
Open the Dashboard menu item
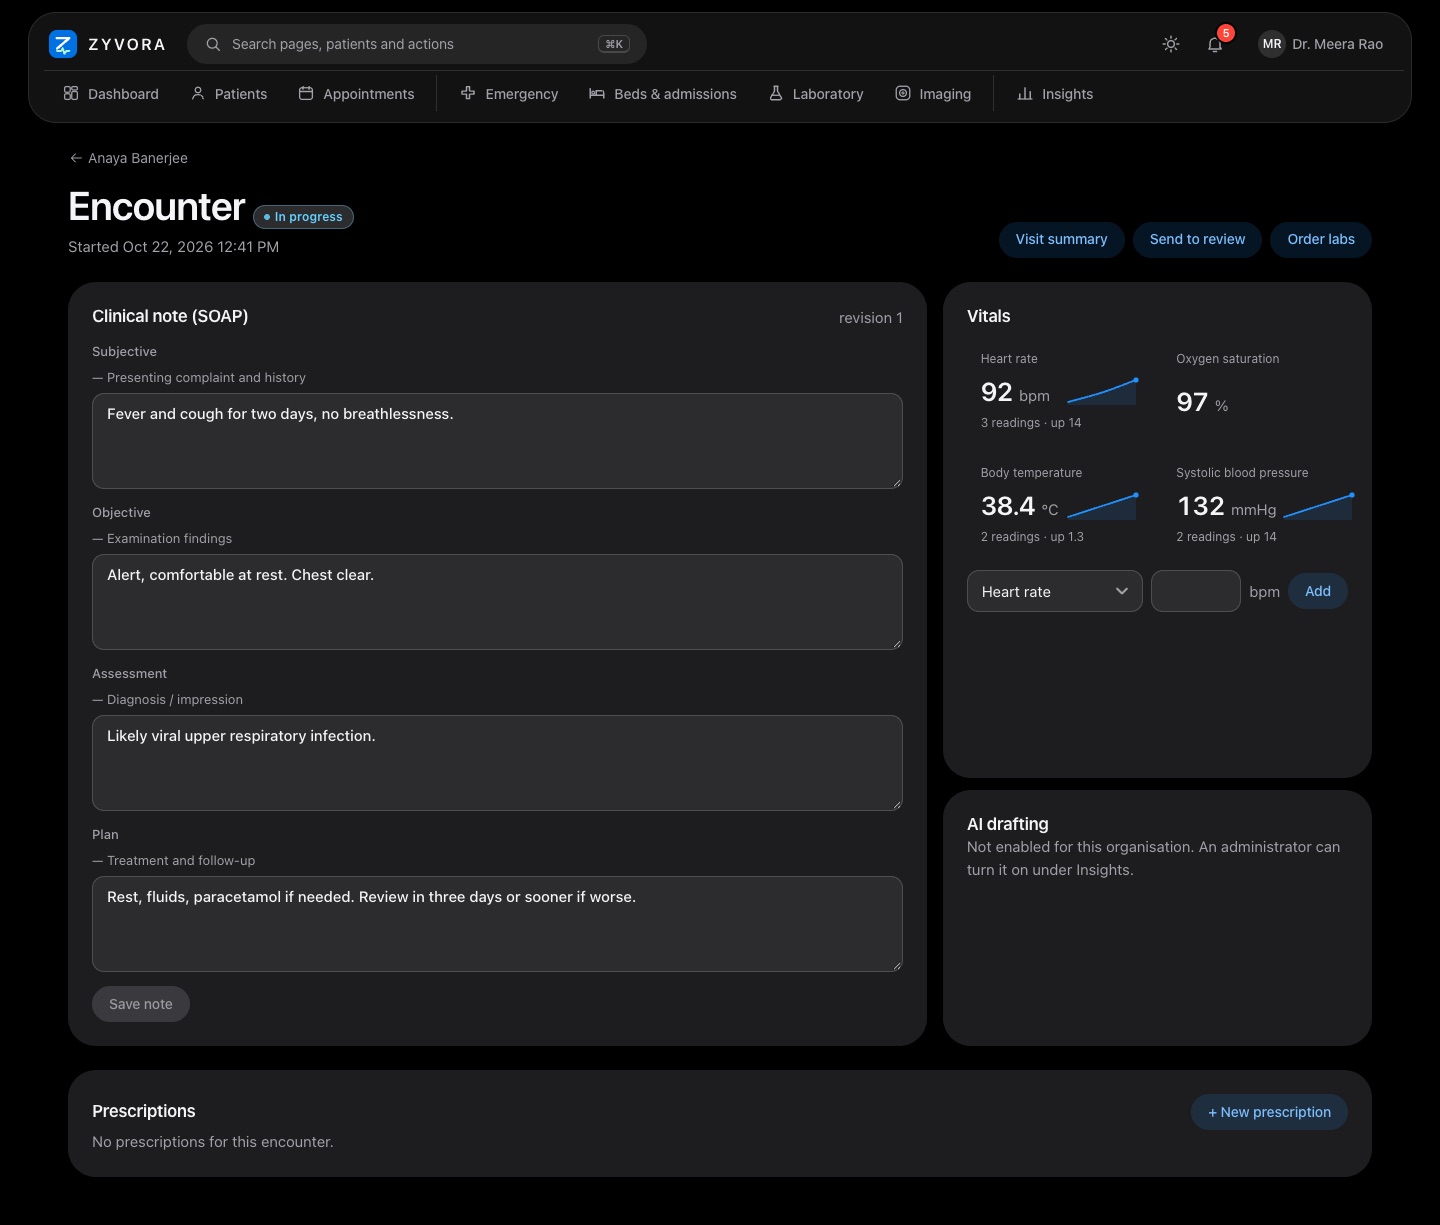tap(111, 94)
